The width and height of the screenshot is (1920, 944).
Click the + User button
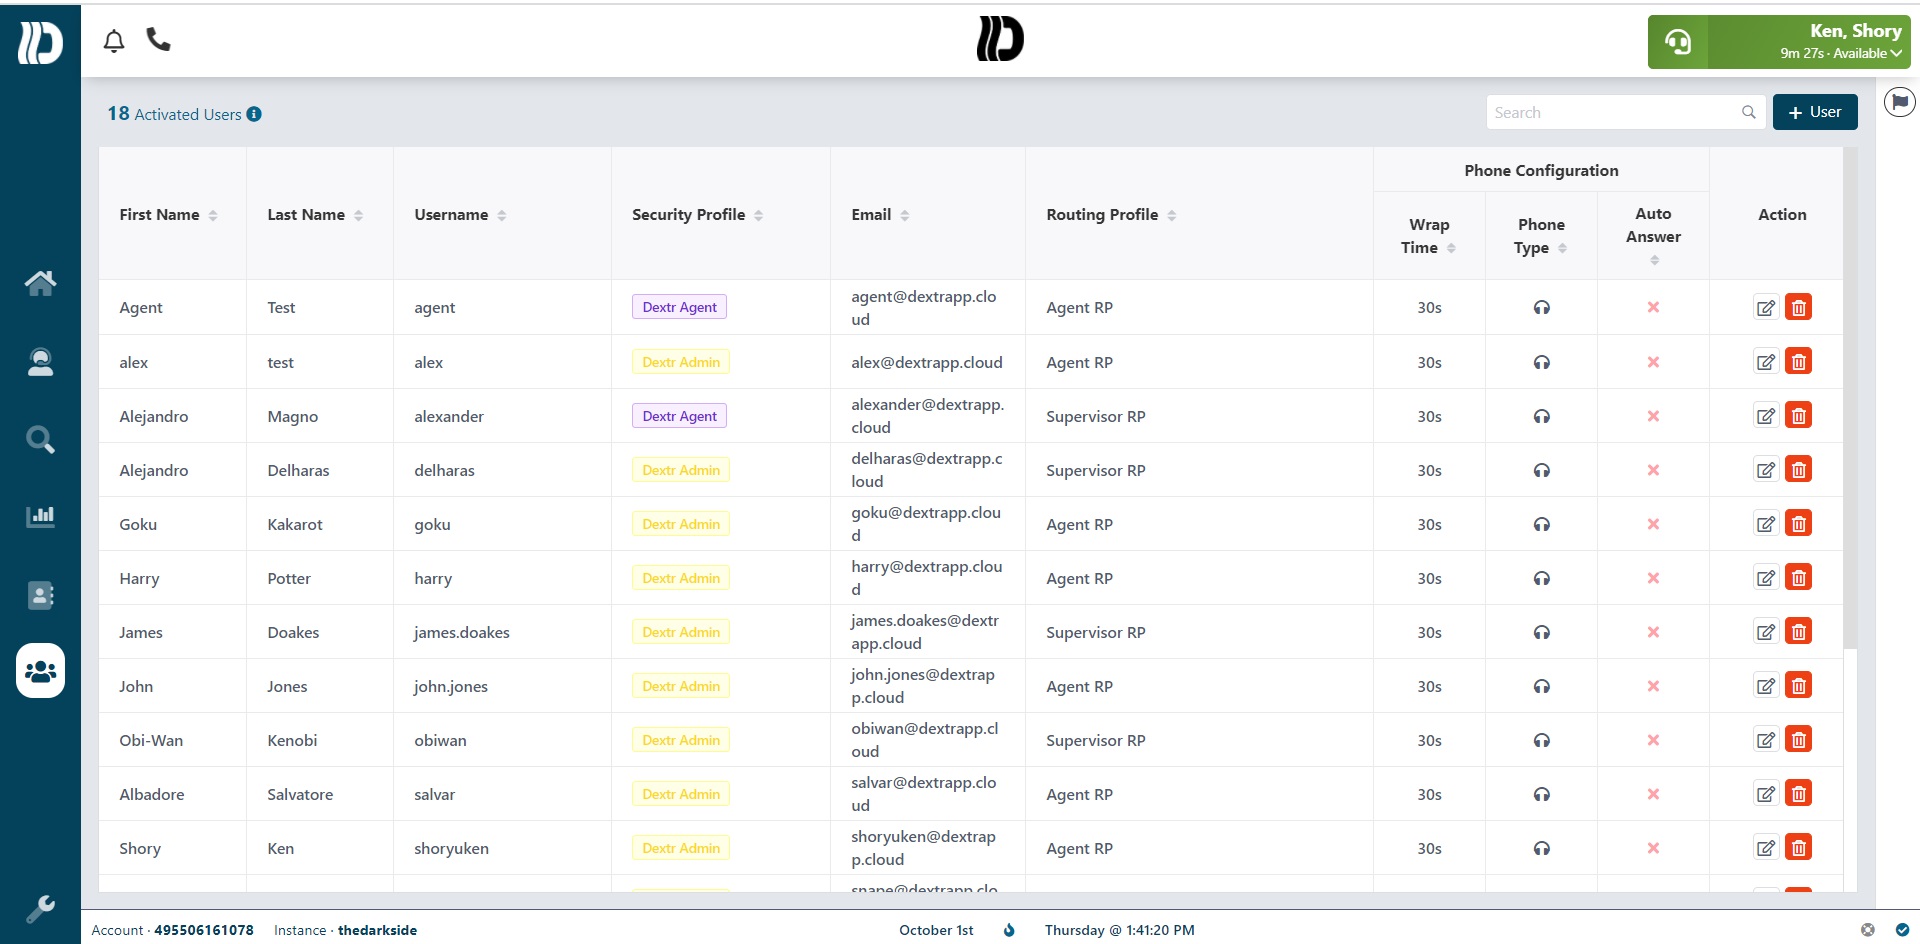pyautogui.click(x=1815, y=112)
